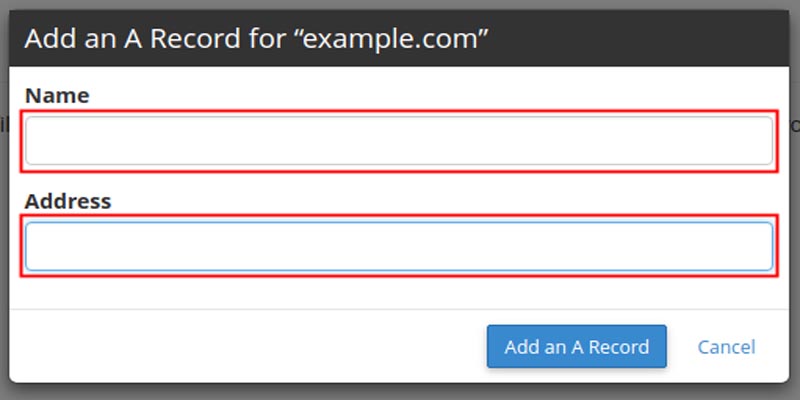Click the Name field label
800x400 pixels.
tap(57, 96)
